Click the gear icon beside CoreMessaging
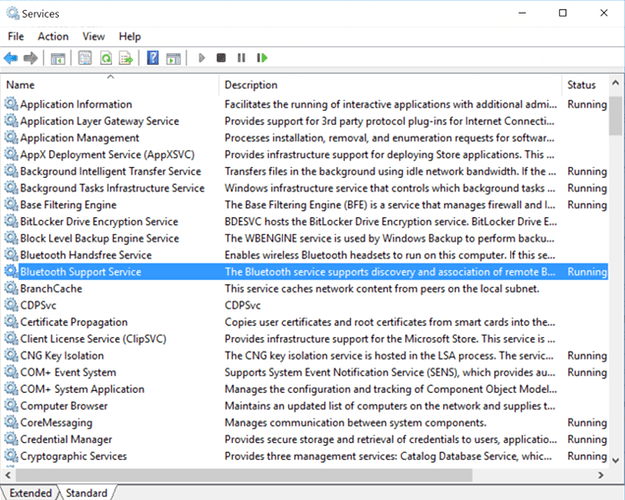 (11, 422)
